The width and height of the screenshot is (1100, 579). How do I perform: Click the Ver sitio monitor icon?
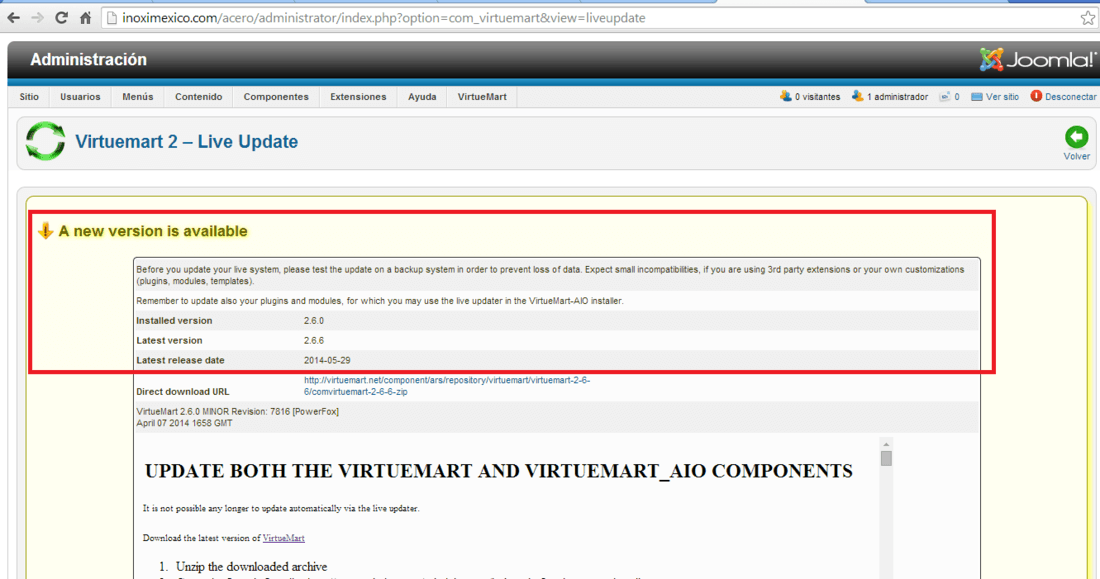[977, 97]
